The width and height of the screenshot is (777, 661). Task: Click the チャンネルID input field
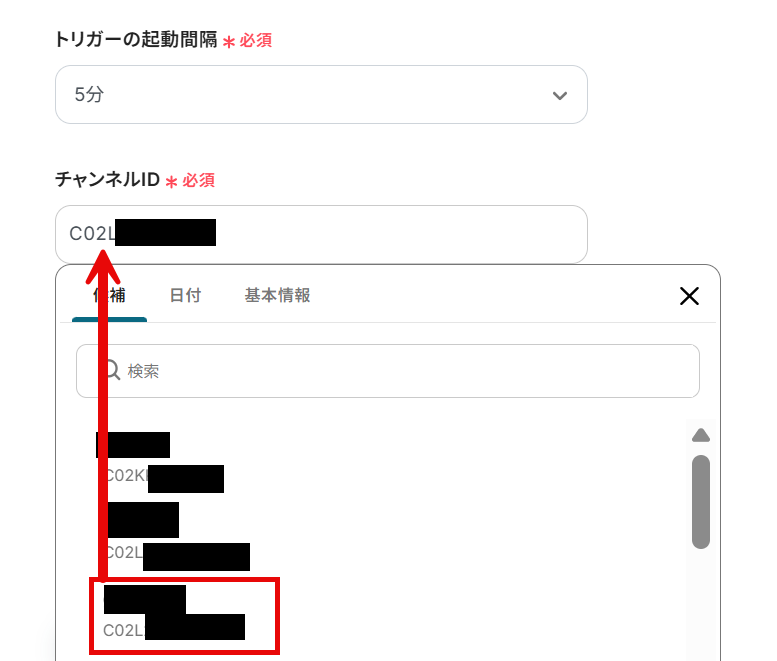pos(321,234)
